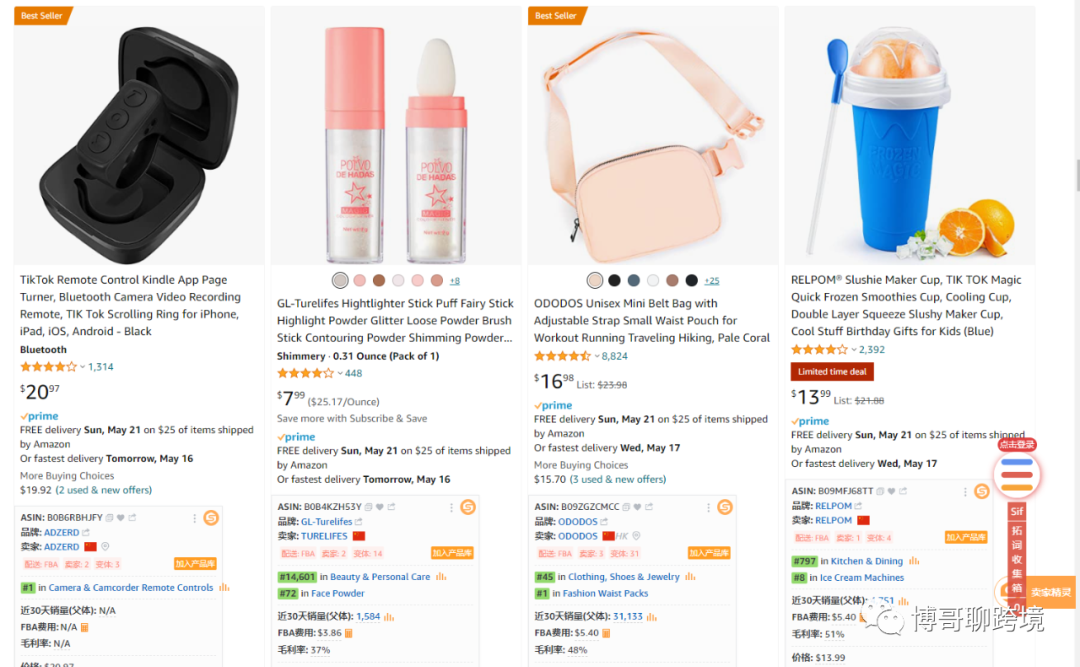
Task: Open the external link icon beside brand ODODOS
Action: point(604,522)
